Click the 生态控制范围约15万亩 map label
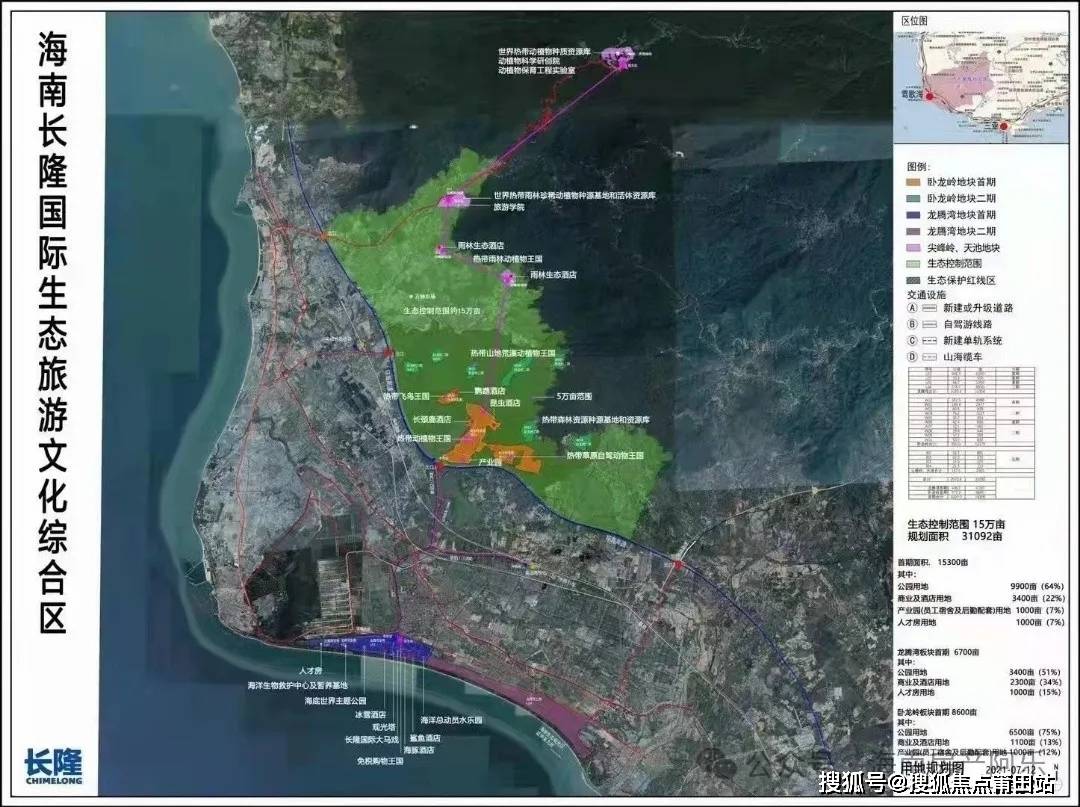Viewport: 1080px width, 807px height. [x=442, y=311]
